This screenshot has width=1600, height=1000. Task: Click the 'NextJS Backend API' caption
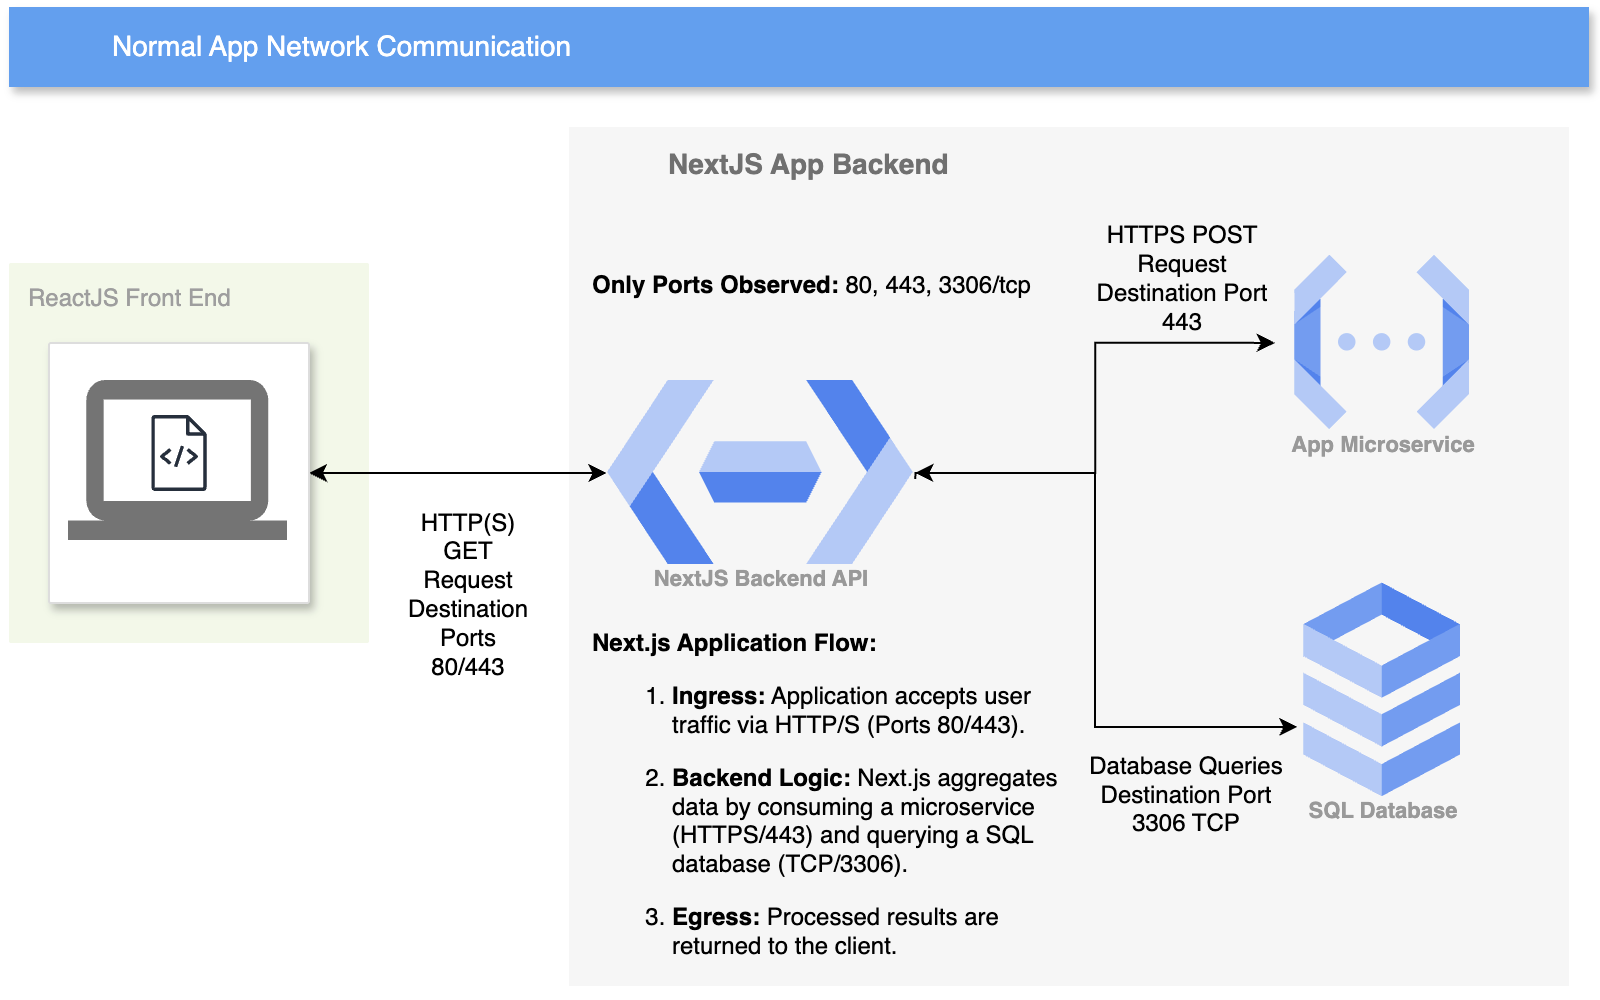tap(760, 579)
